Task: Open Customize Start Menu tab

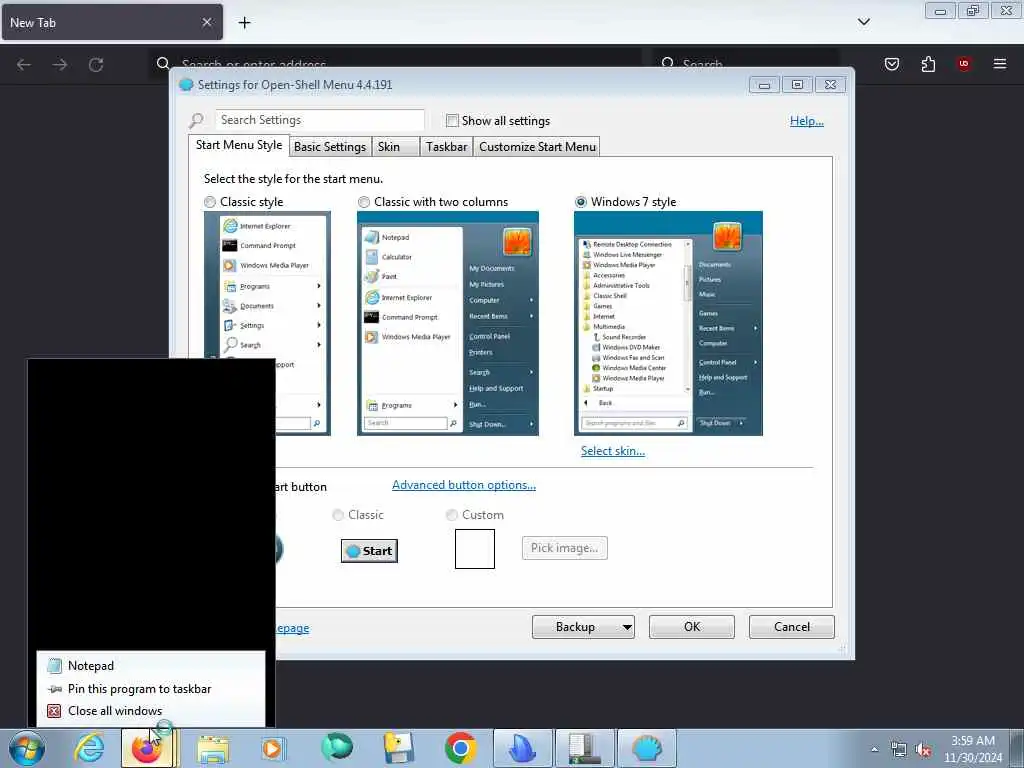Action: click(x=537, y=147)
